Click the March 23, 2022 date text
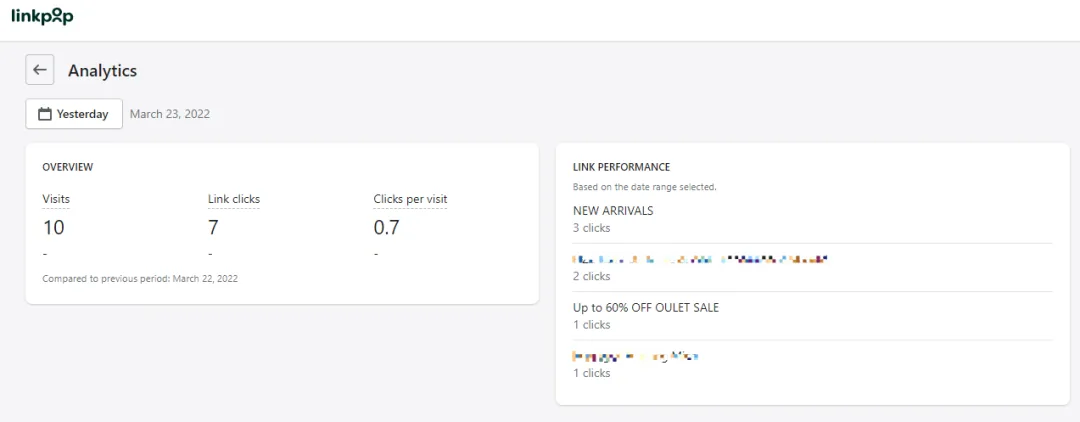 [169, 114]
